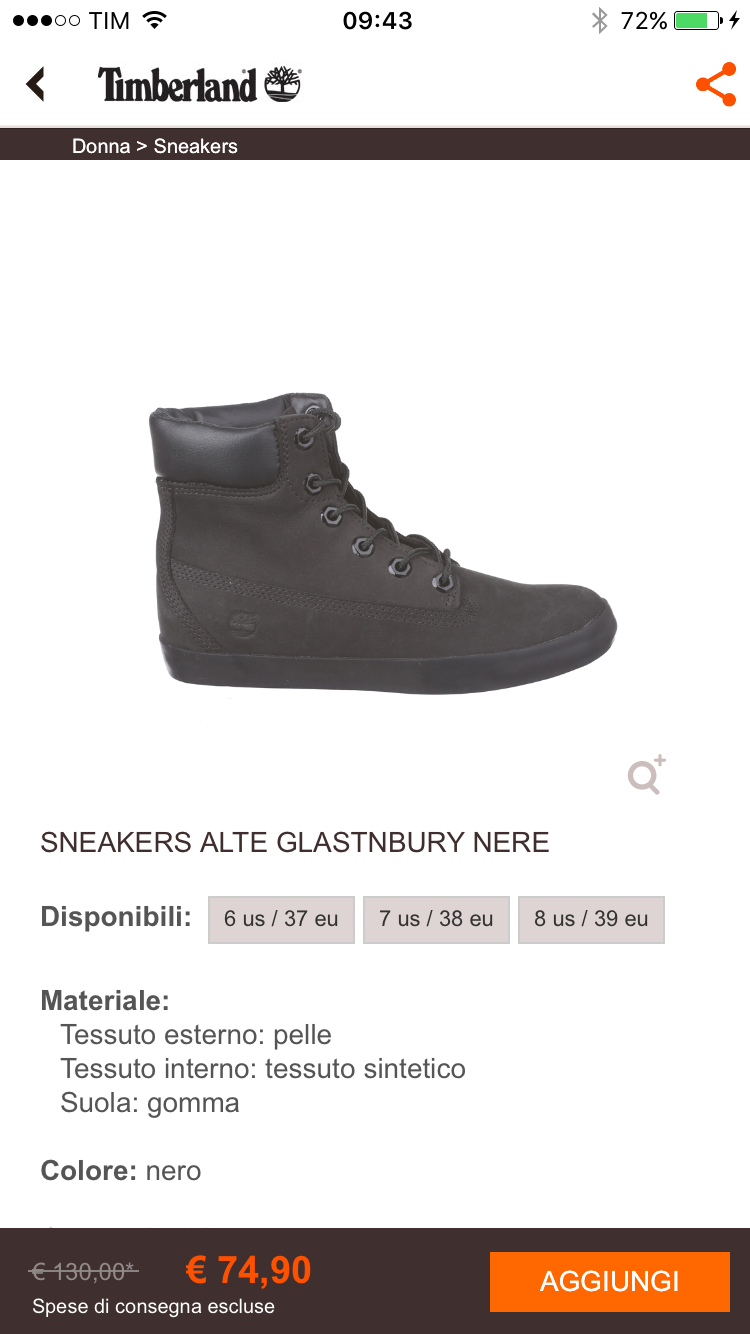
Task: Select size 7 us / 38 eu
Action: [436, 919]
